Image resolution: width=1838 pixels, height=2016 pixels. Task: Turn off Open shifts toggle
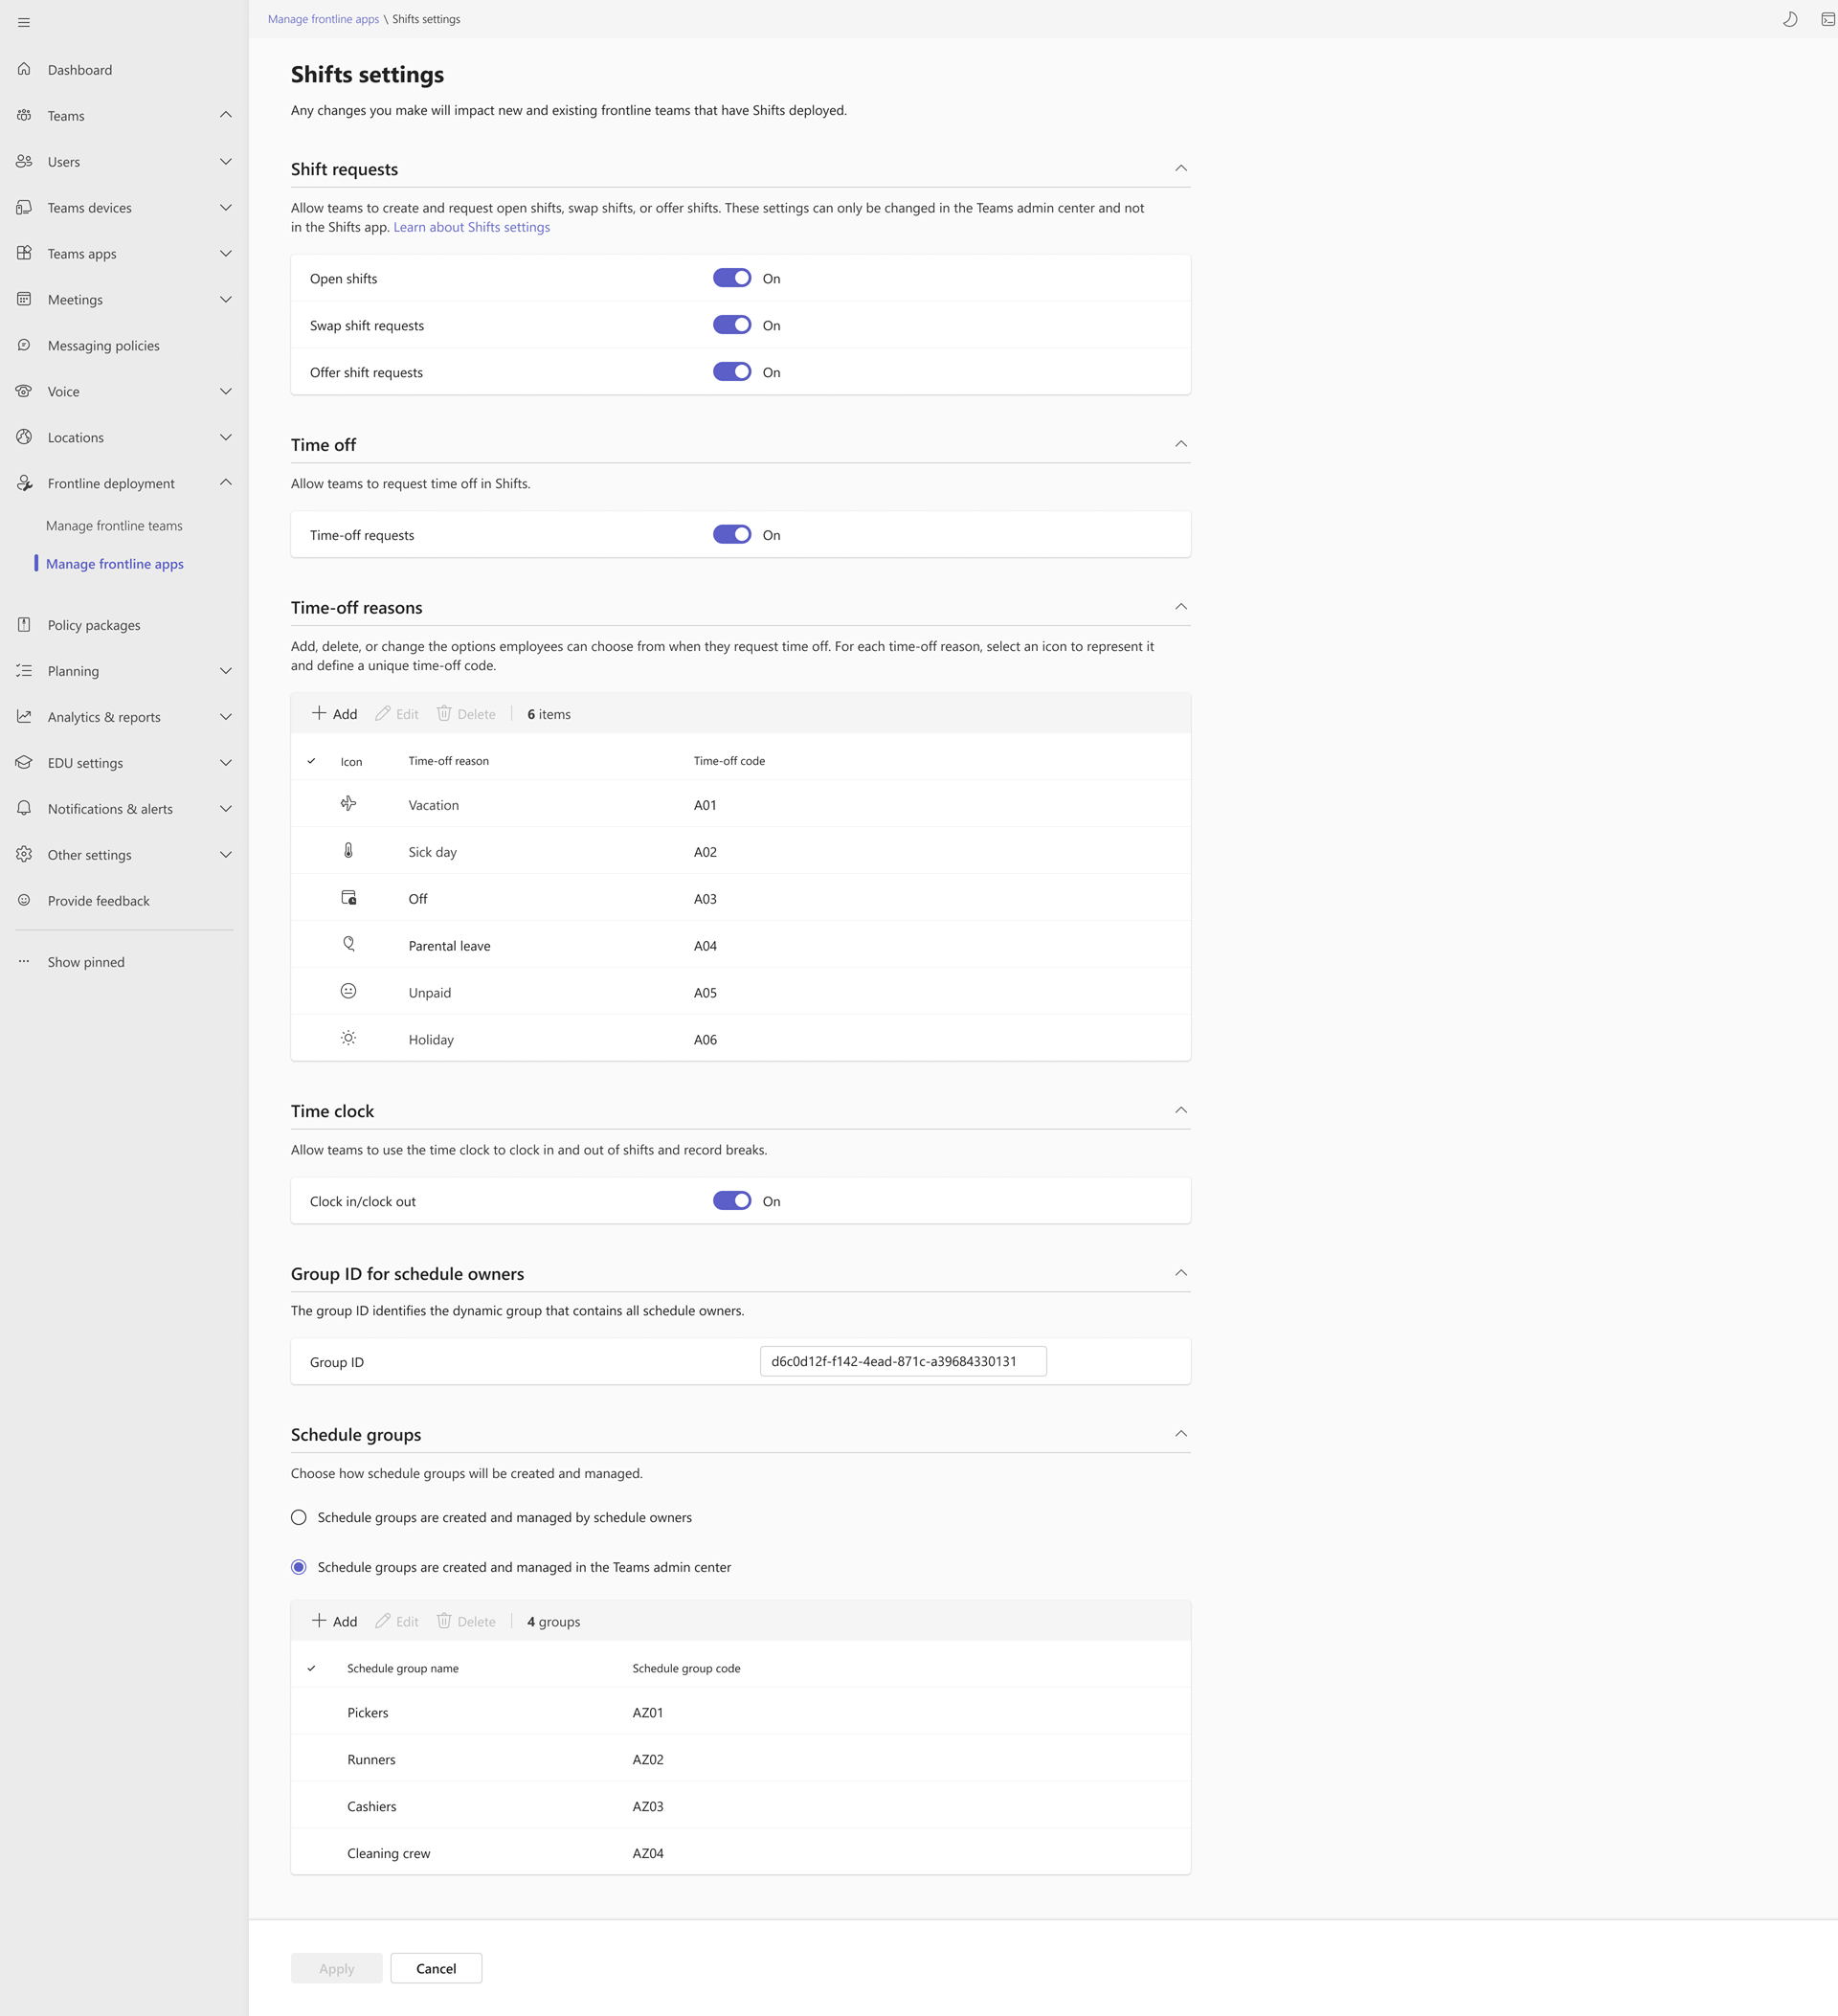click(731, 278)
